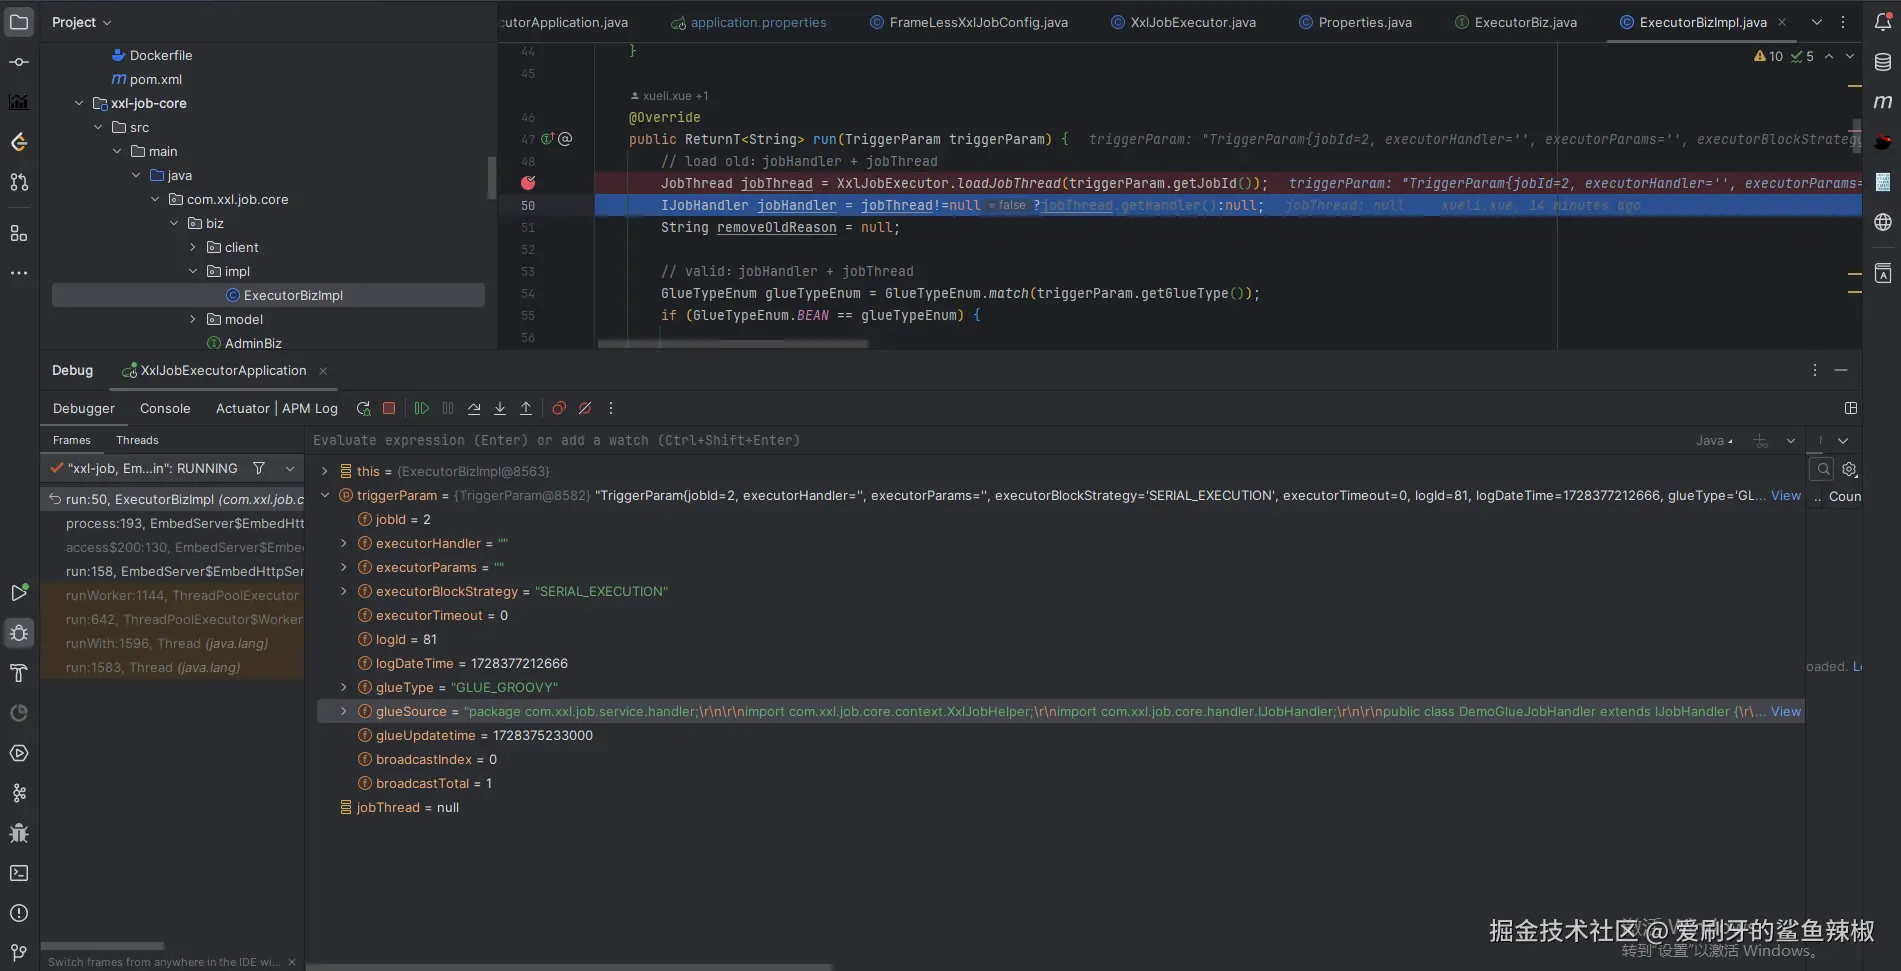The image size is (1901, 971).
Task: Collapse the com.xxl.job.core package
Action: (x=155, y=199)
